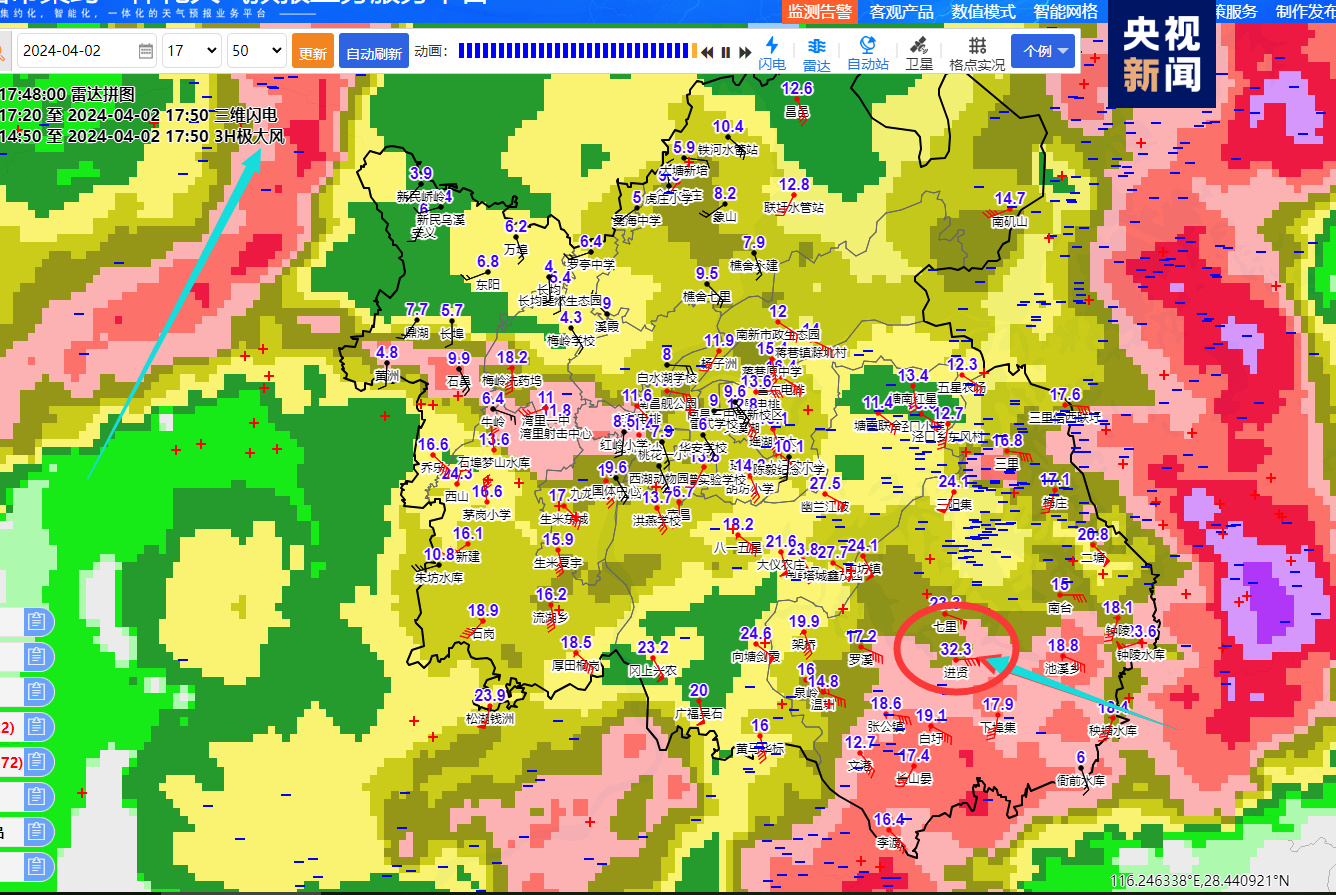This screenshot has width=1336, height=895.
Task: Open the calendar icon in date field
Action: pyautogui.click(x=146, y=51)
